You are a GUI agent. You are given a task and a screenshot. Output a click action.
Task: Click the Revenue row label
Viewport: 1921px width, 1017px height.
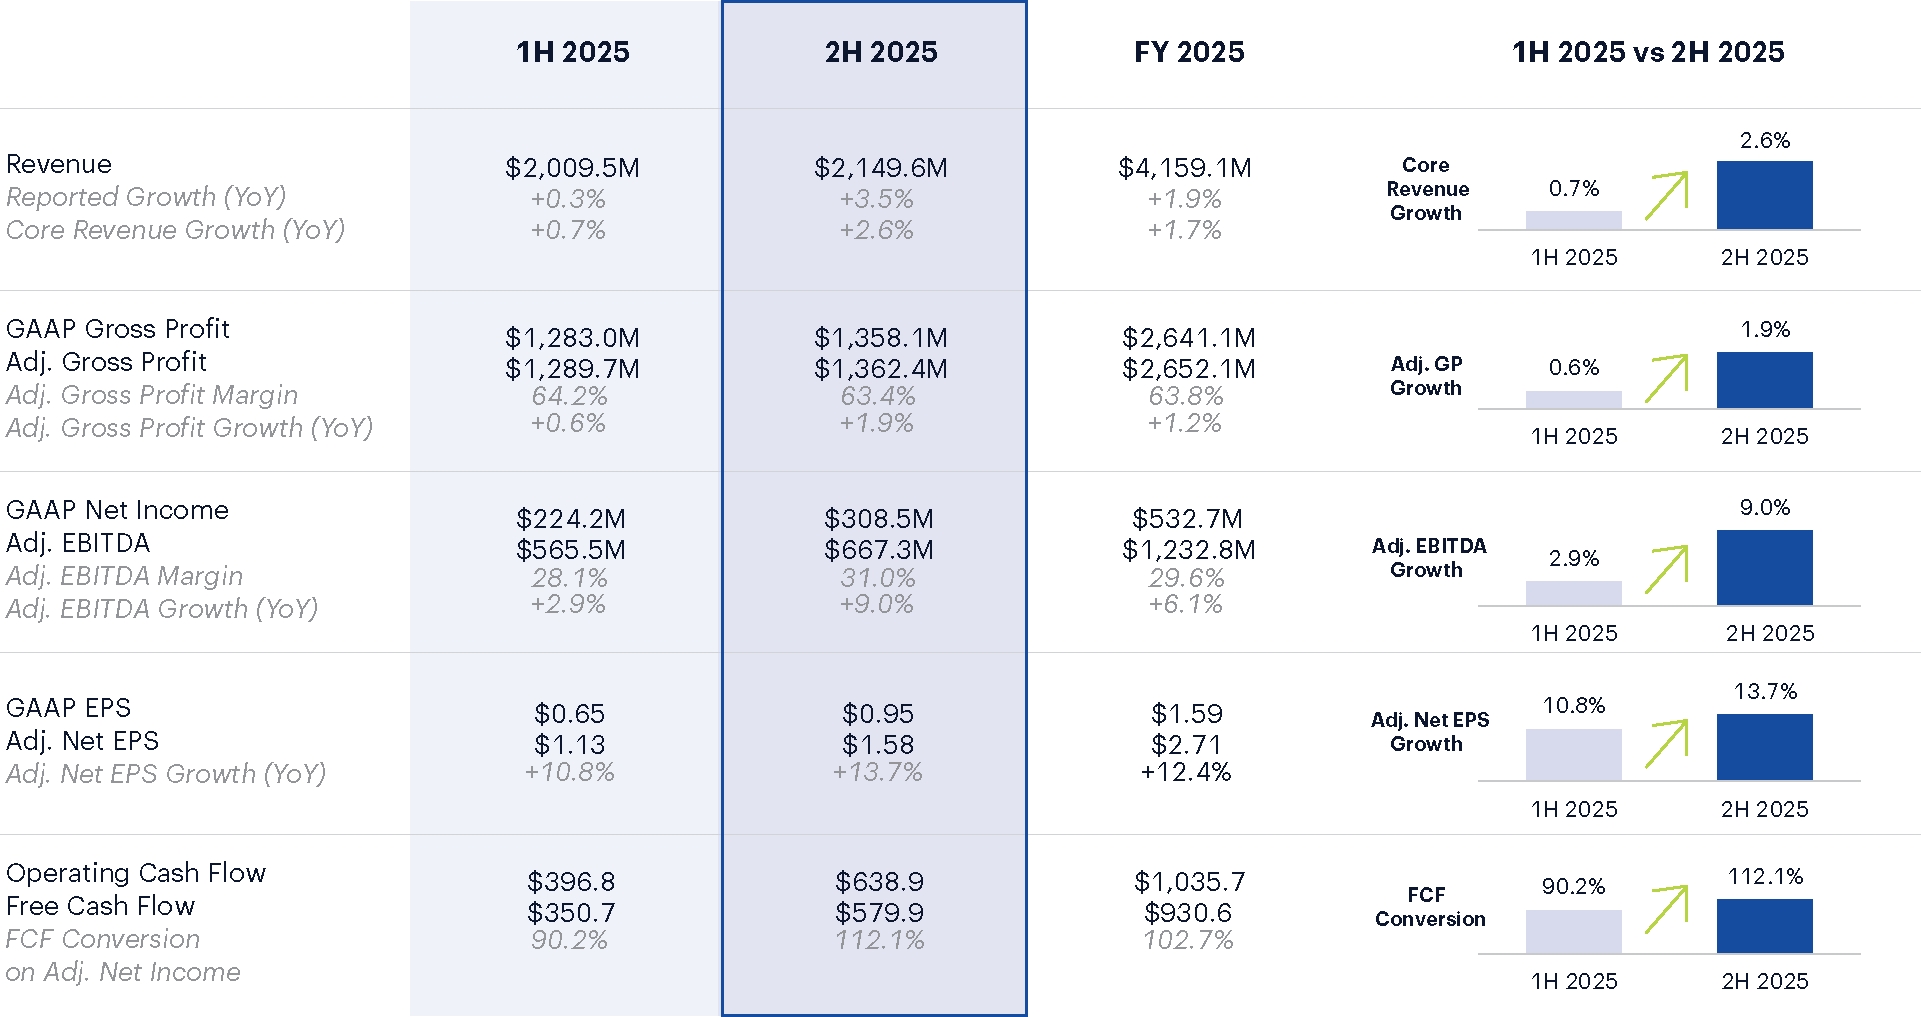point(59,164)
